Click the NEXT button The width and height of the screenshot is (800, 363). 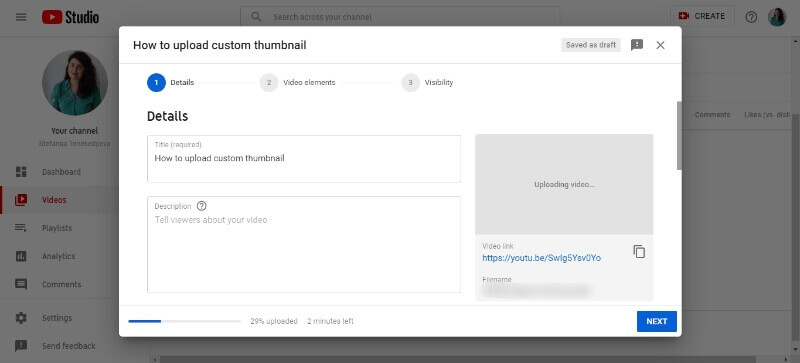tap(657, 322)
